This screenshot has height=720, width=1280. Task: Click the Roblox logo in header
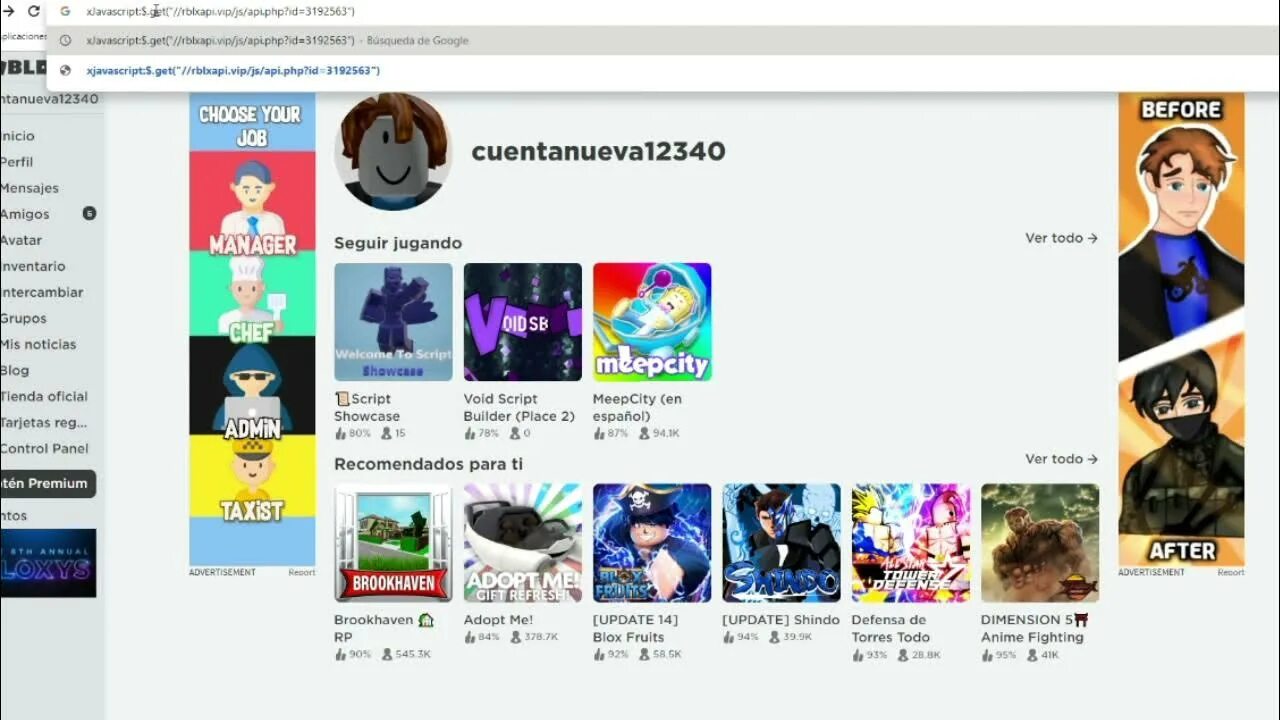[23, 68]
